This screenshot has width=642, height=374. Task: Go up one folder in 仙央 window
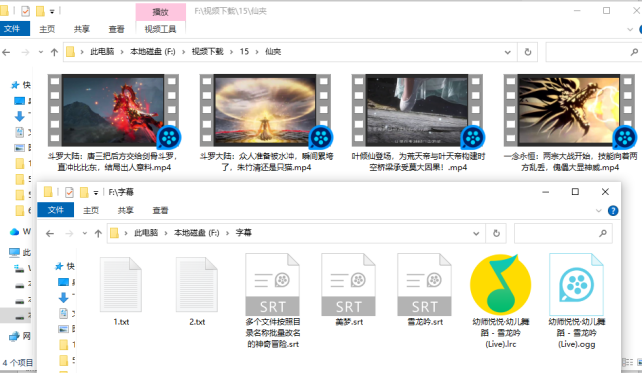(x=54, y=52)
